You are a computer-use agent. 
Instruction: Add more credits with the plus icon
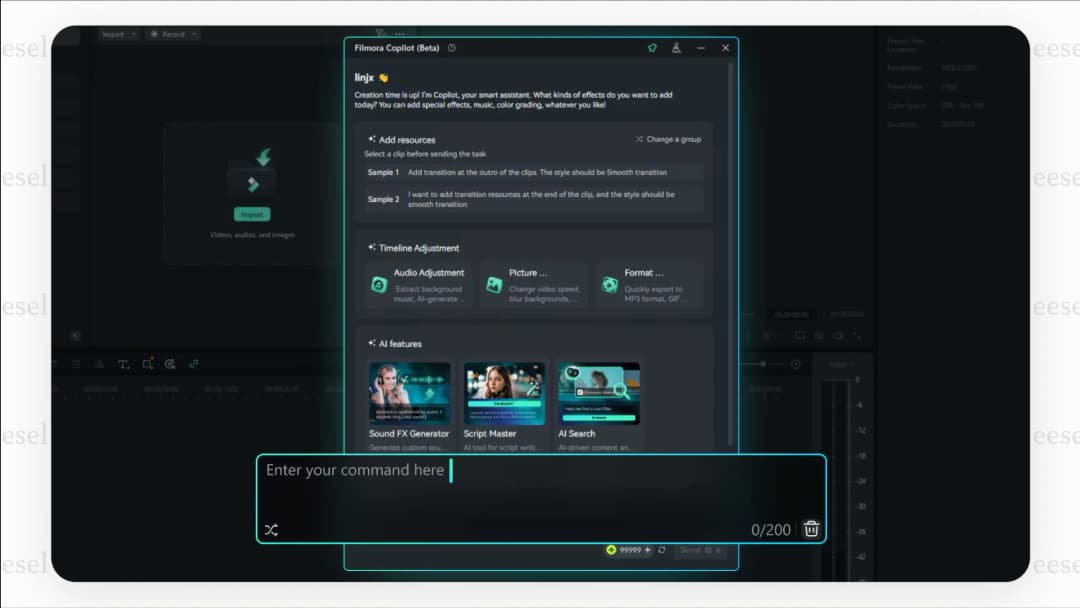click(647, 550)
